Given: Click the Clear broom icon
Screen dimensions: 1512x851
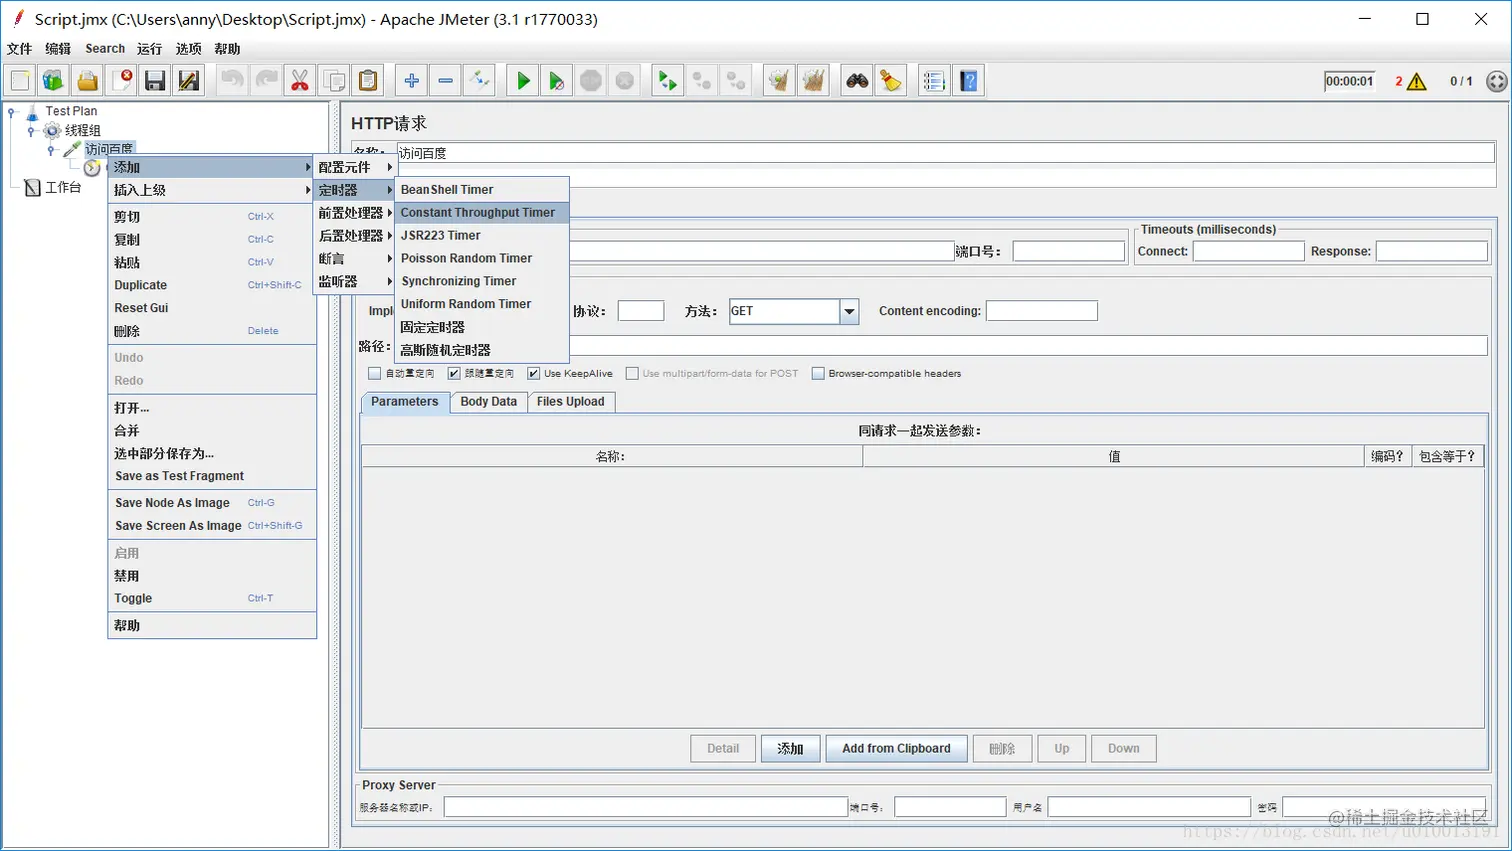Looking at the screenshot, I should coord(780,81).
